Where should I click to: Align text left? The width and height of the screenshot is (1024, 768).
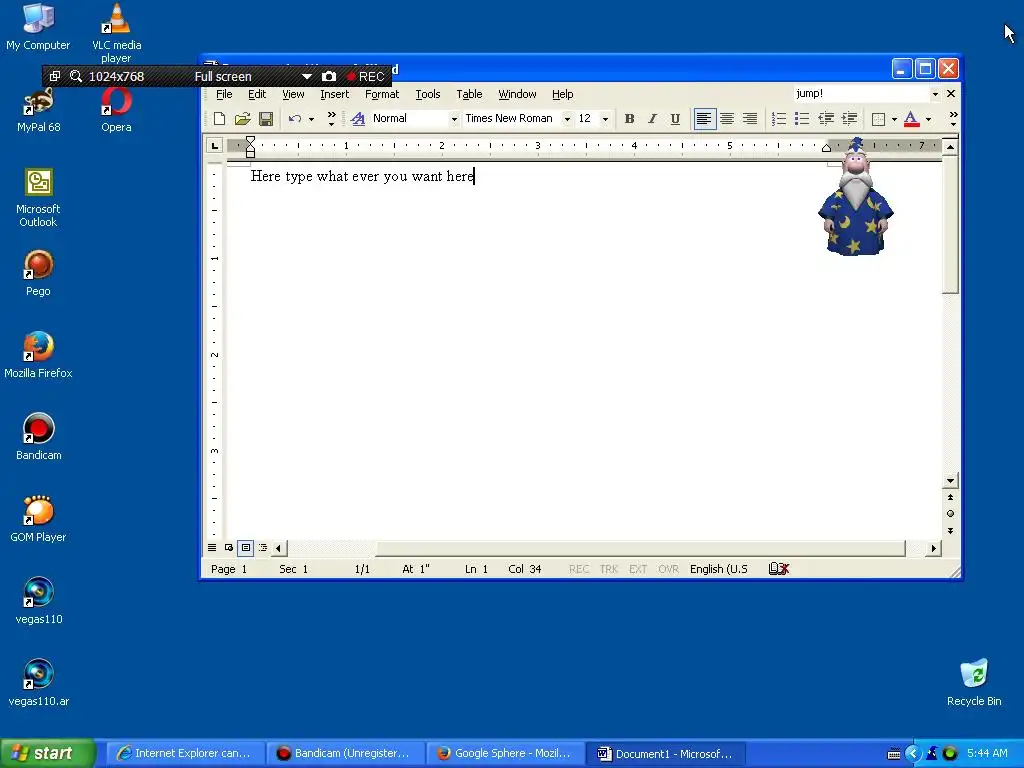pos(704,119)
